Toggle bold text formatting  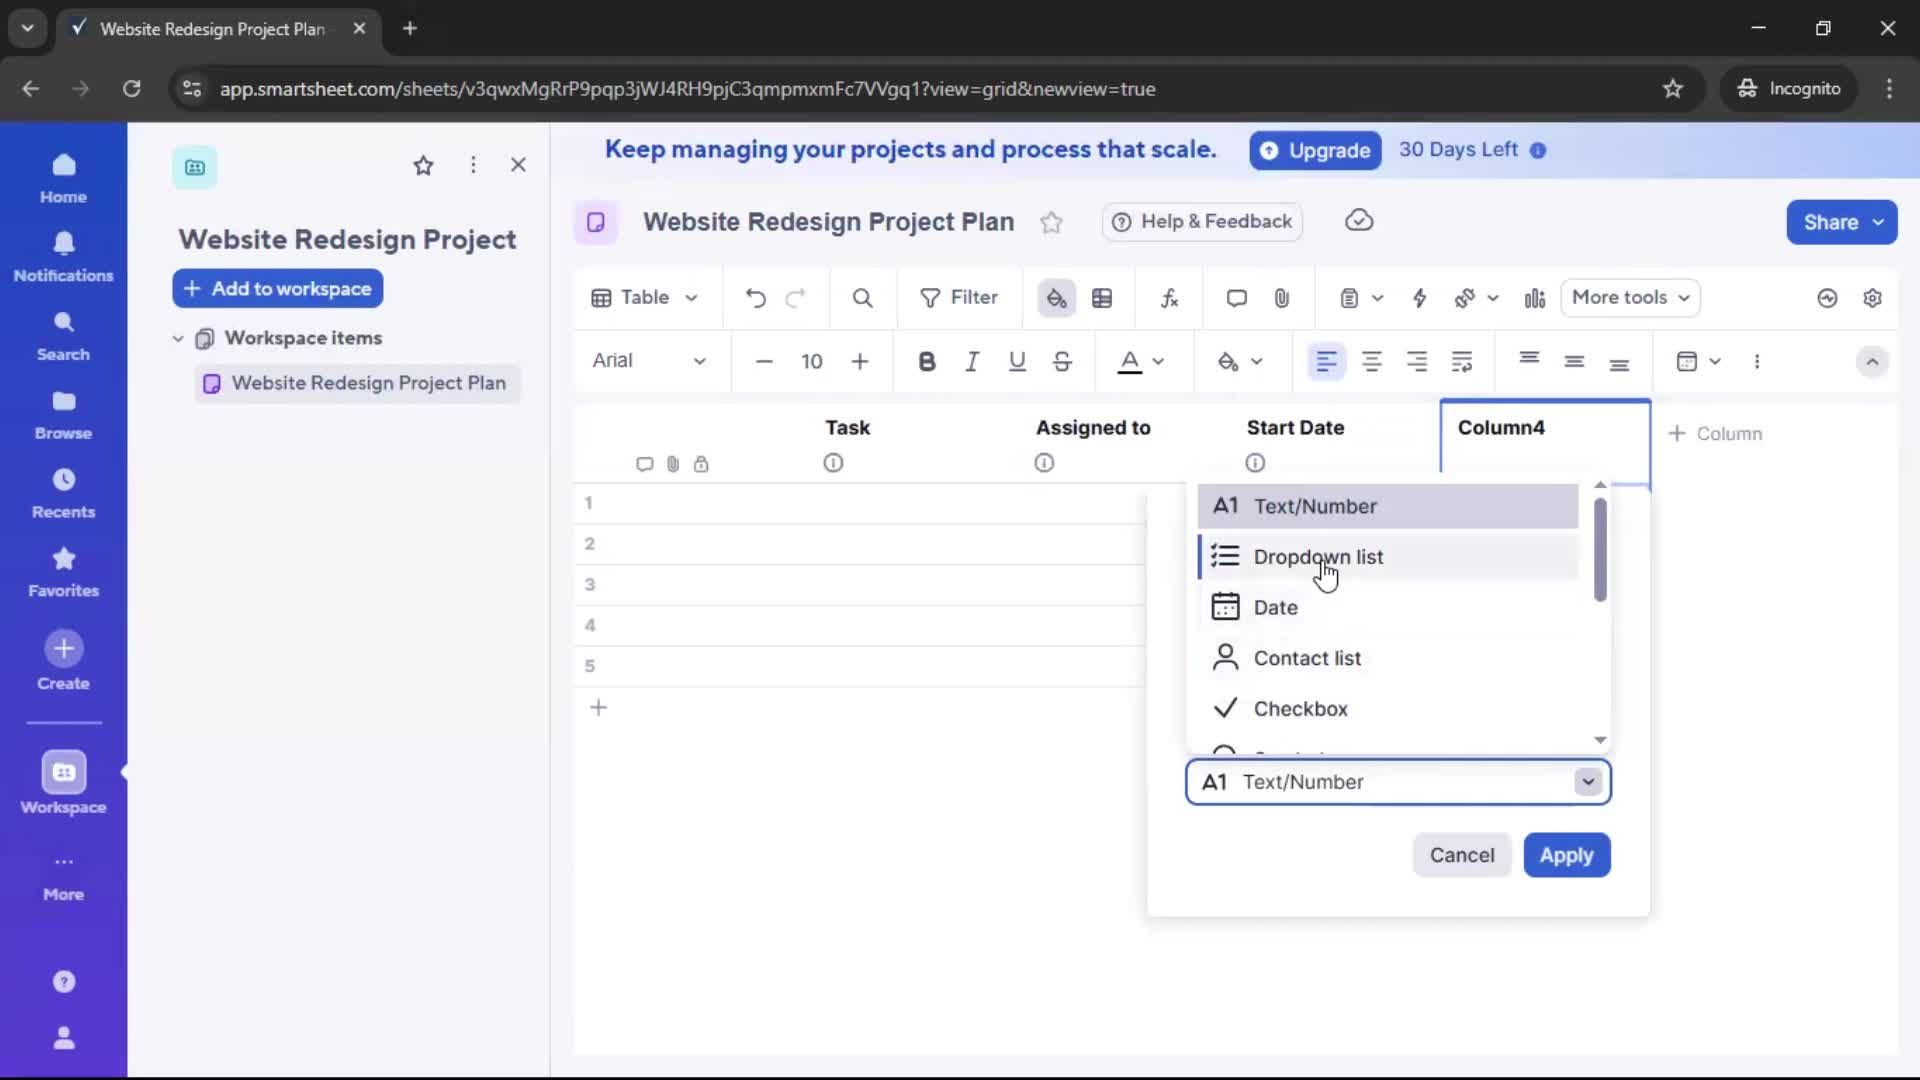pos(927,362)
